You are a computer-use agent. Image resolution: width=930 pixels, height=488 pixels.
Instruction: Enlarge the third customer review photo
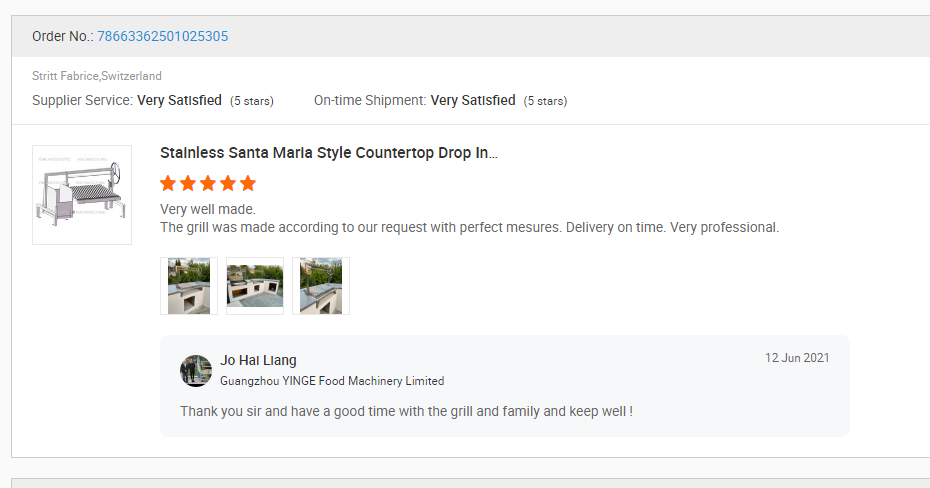coord(321,286)
